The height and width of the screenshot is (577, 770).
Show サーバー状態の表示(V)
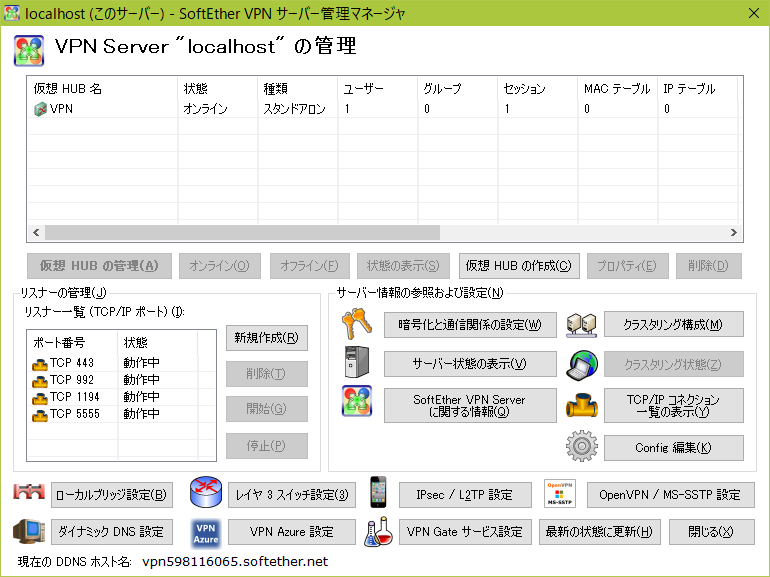470,364
